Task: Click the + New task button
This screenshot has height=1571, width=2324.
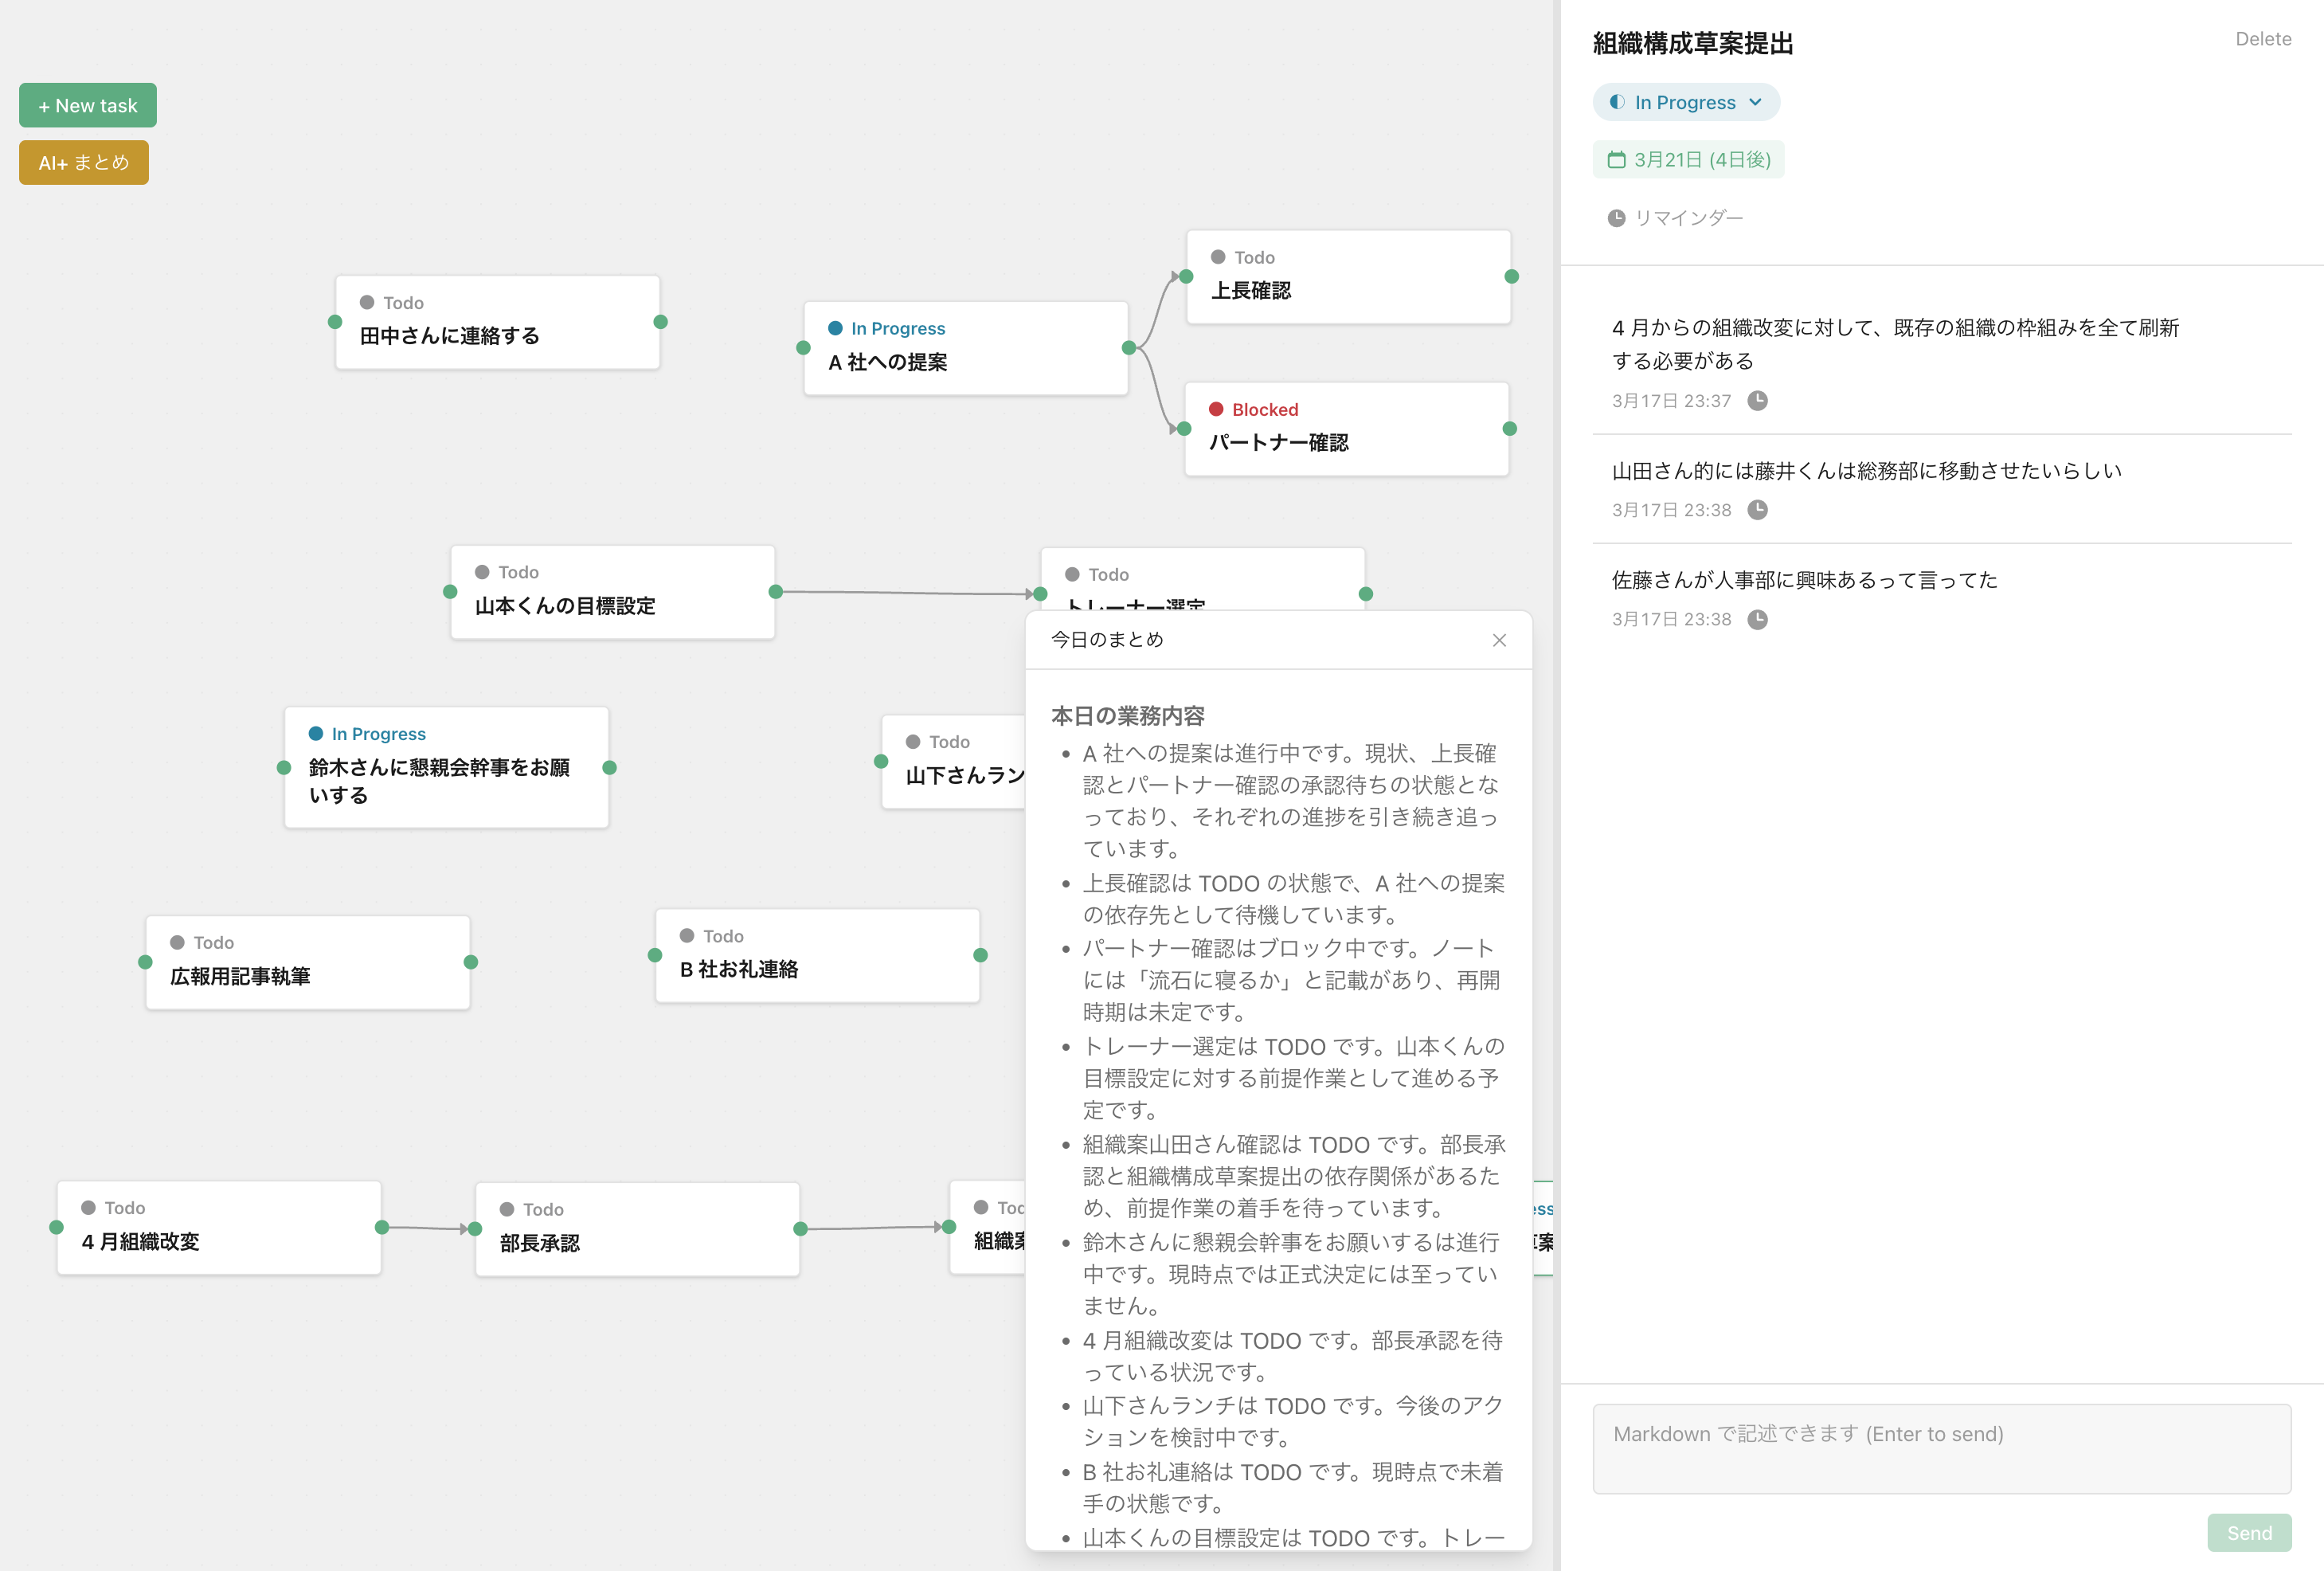Action: tap(88, 104)
